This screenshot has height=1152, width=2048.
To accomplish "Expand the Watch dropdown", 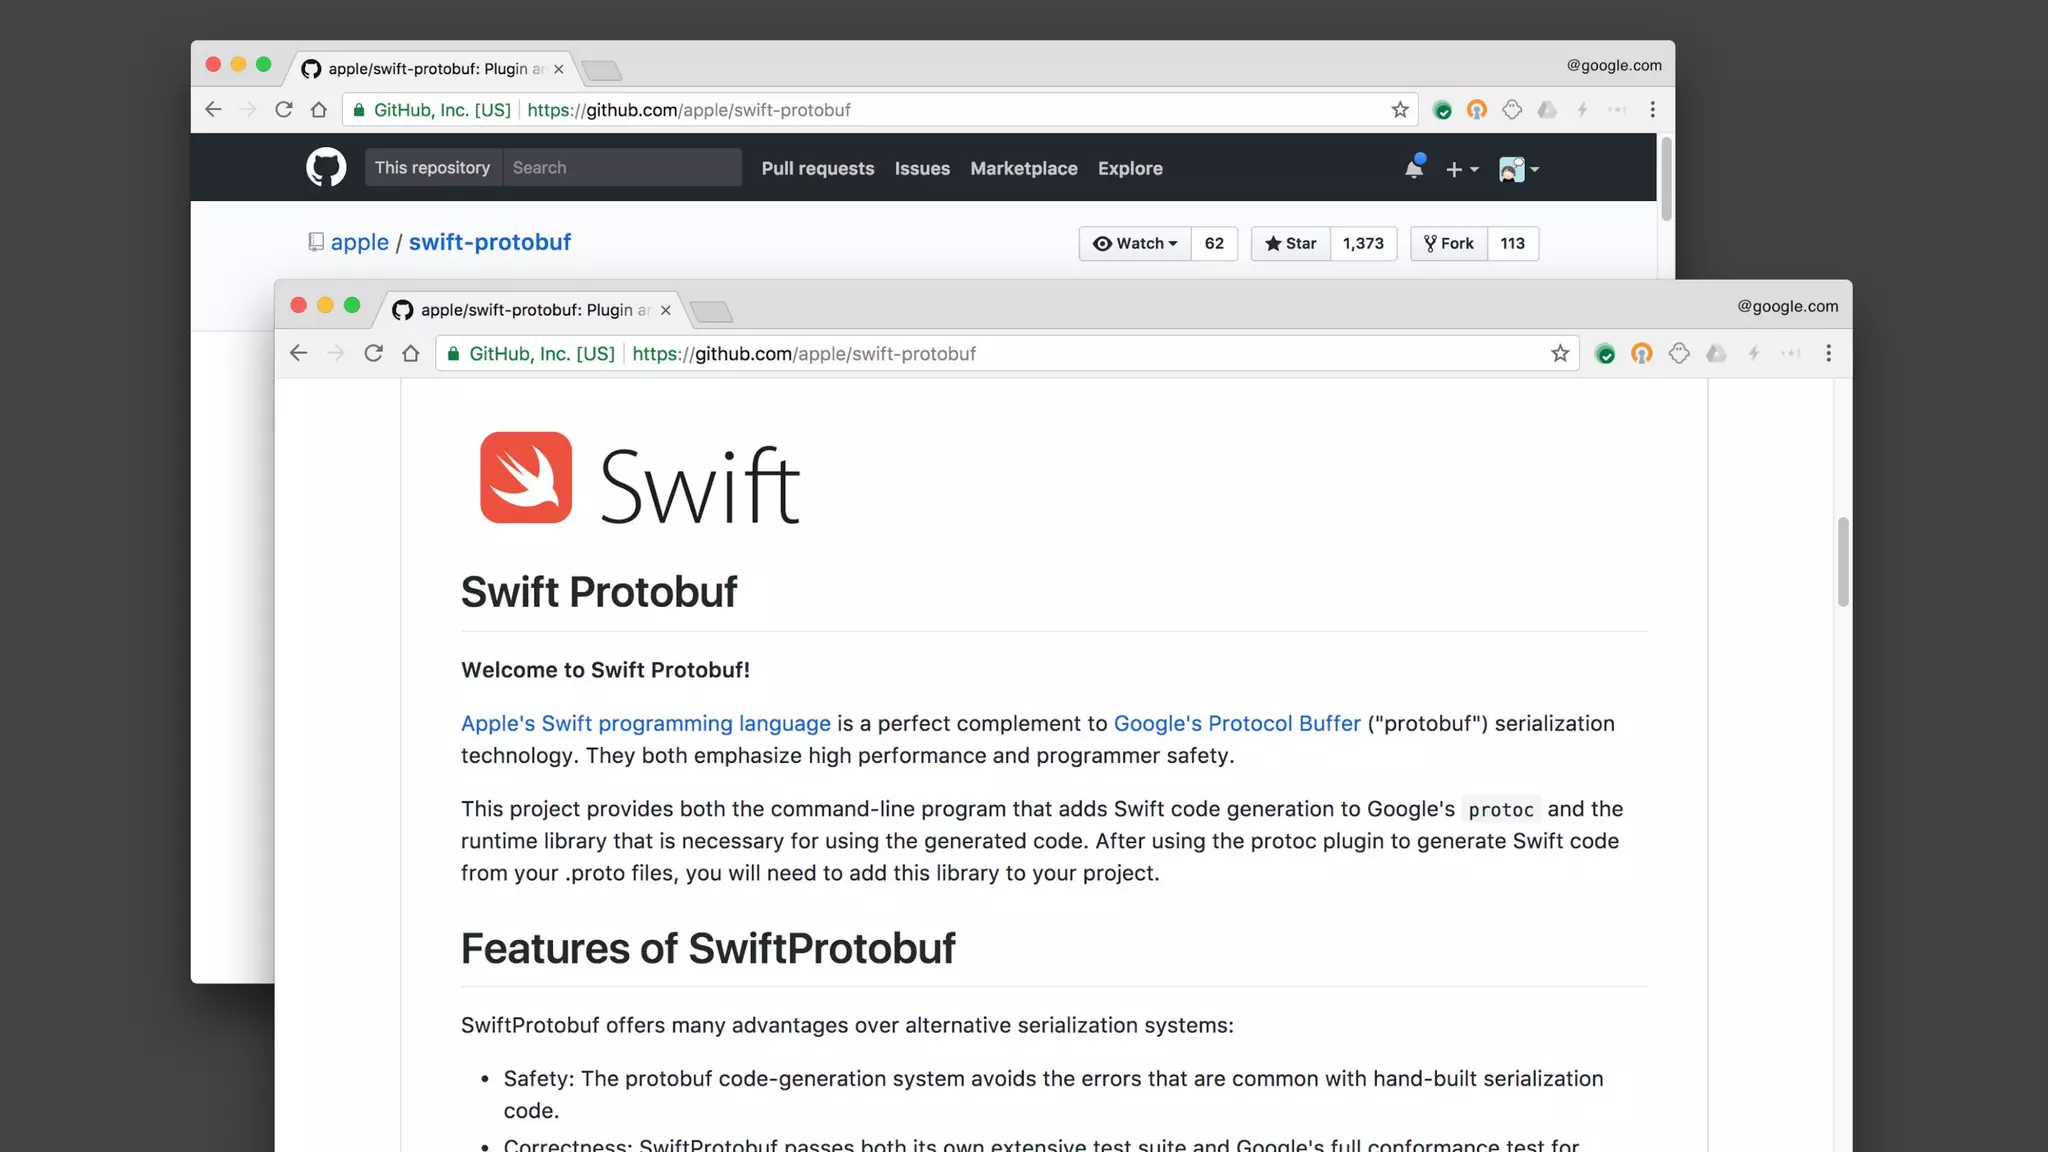I will 1135,243.
